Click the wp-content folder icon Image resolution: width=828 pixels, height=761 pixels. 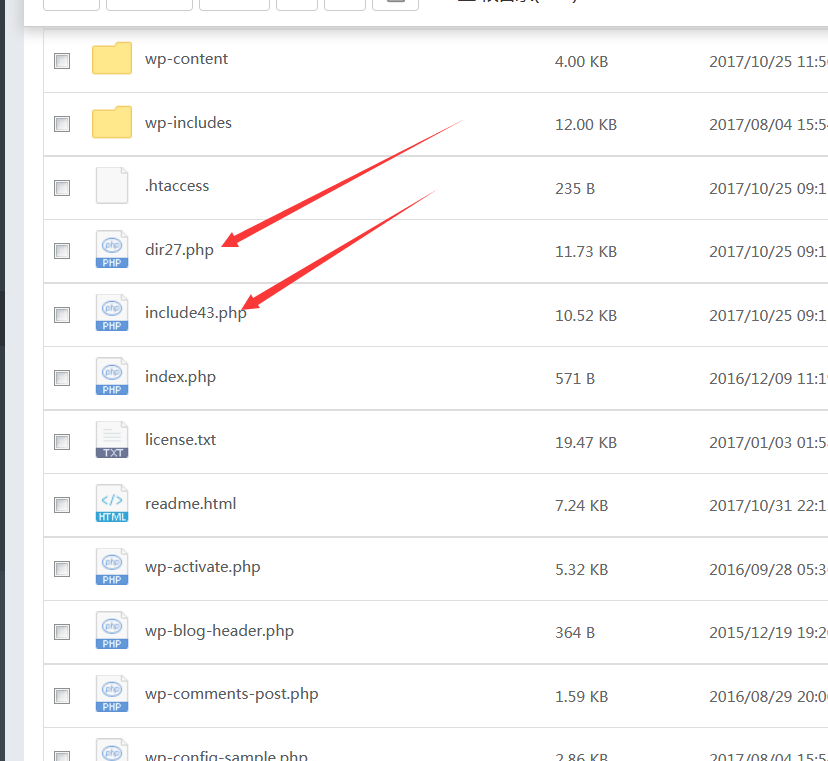[111, 58]
